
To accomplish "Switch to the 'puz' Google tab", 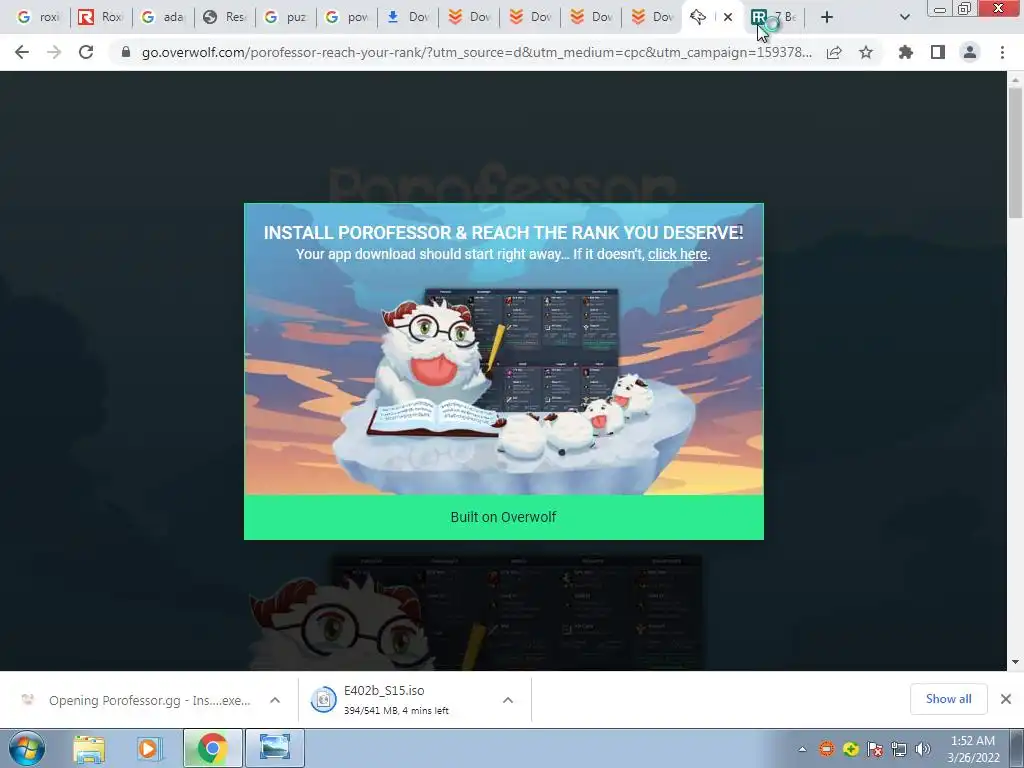I will pos(285,17).
